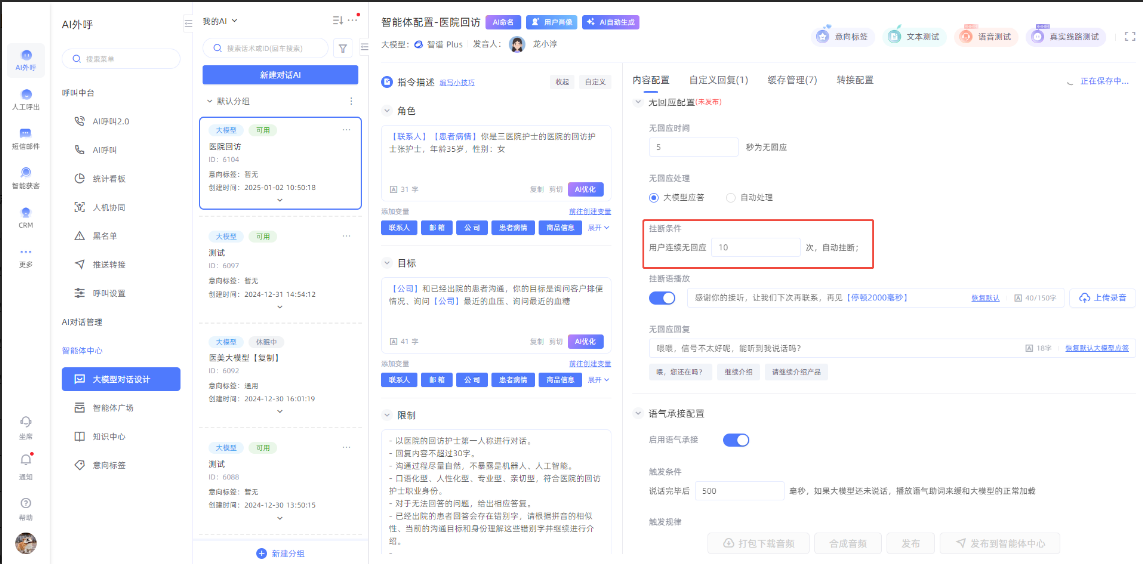The width and height of the screenshot is (1143, 564).
Task: Select the 医美大模型【复制】 AI card
Action: click(280, 370)
